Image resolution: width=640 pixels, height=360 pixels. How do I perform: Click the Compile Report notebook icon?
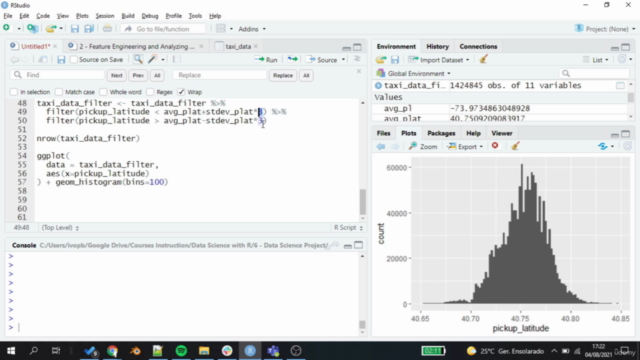[176, 60]
